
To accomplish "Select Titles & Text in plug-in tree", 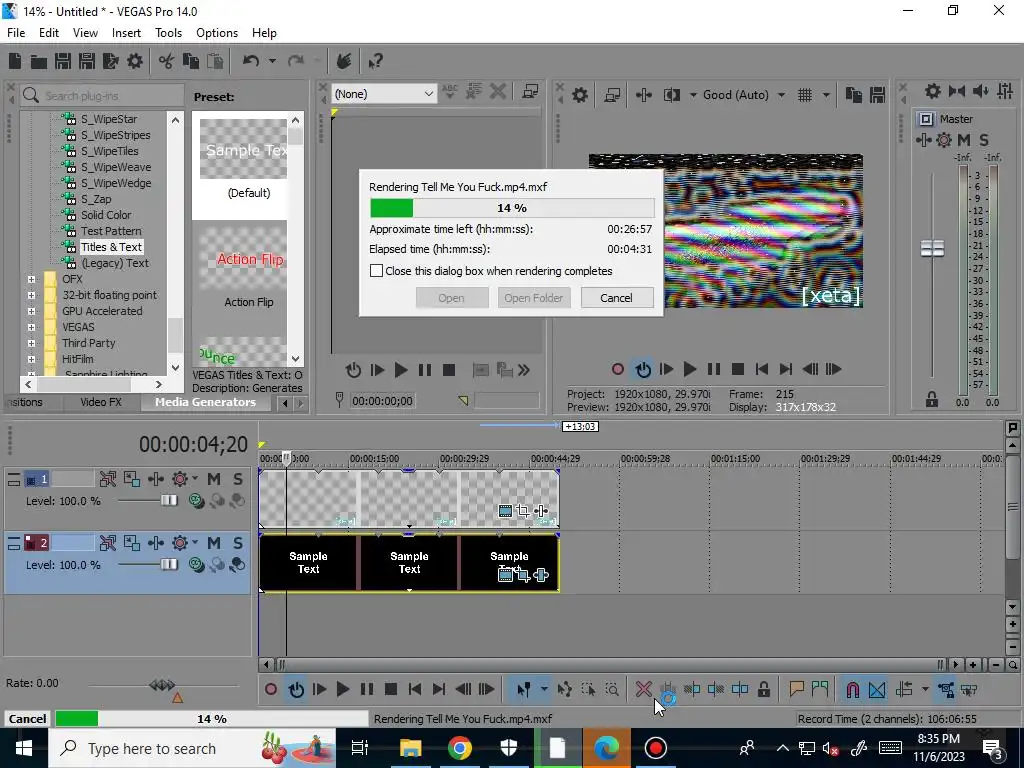I will coord(111,247).
